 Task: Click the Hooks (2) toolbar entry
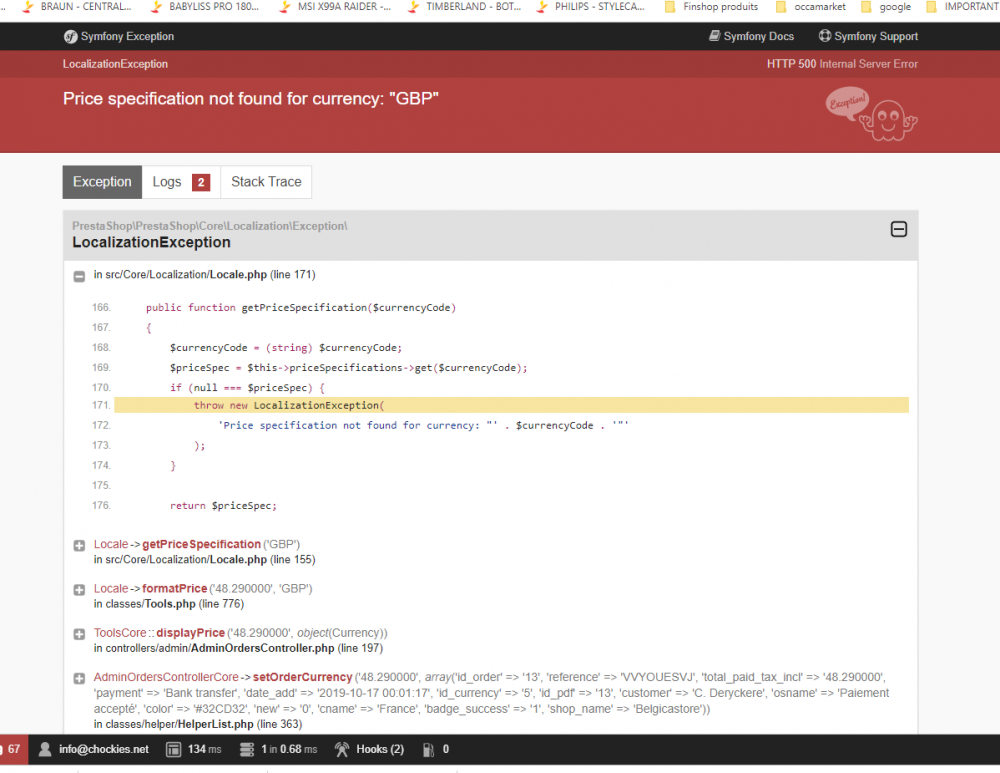point(370,749)
